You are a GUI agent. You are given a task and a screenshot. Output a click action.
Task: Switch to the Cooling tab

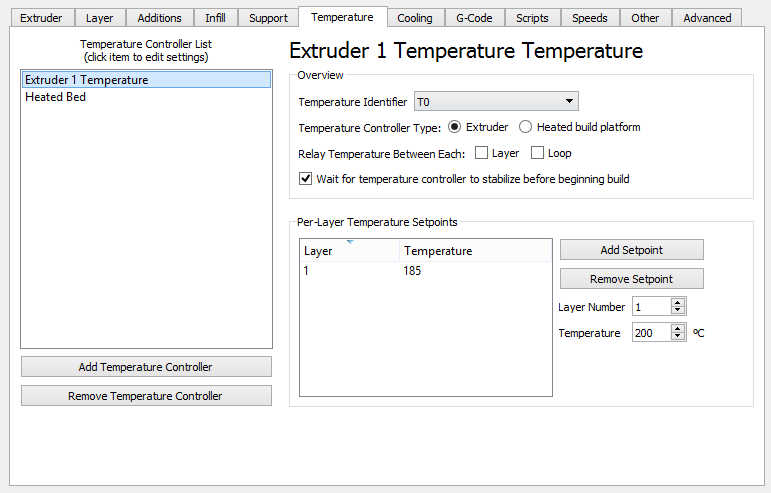[x=415, y=18]
